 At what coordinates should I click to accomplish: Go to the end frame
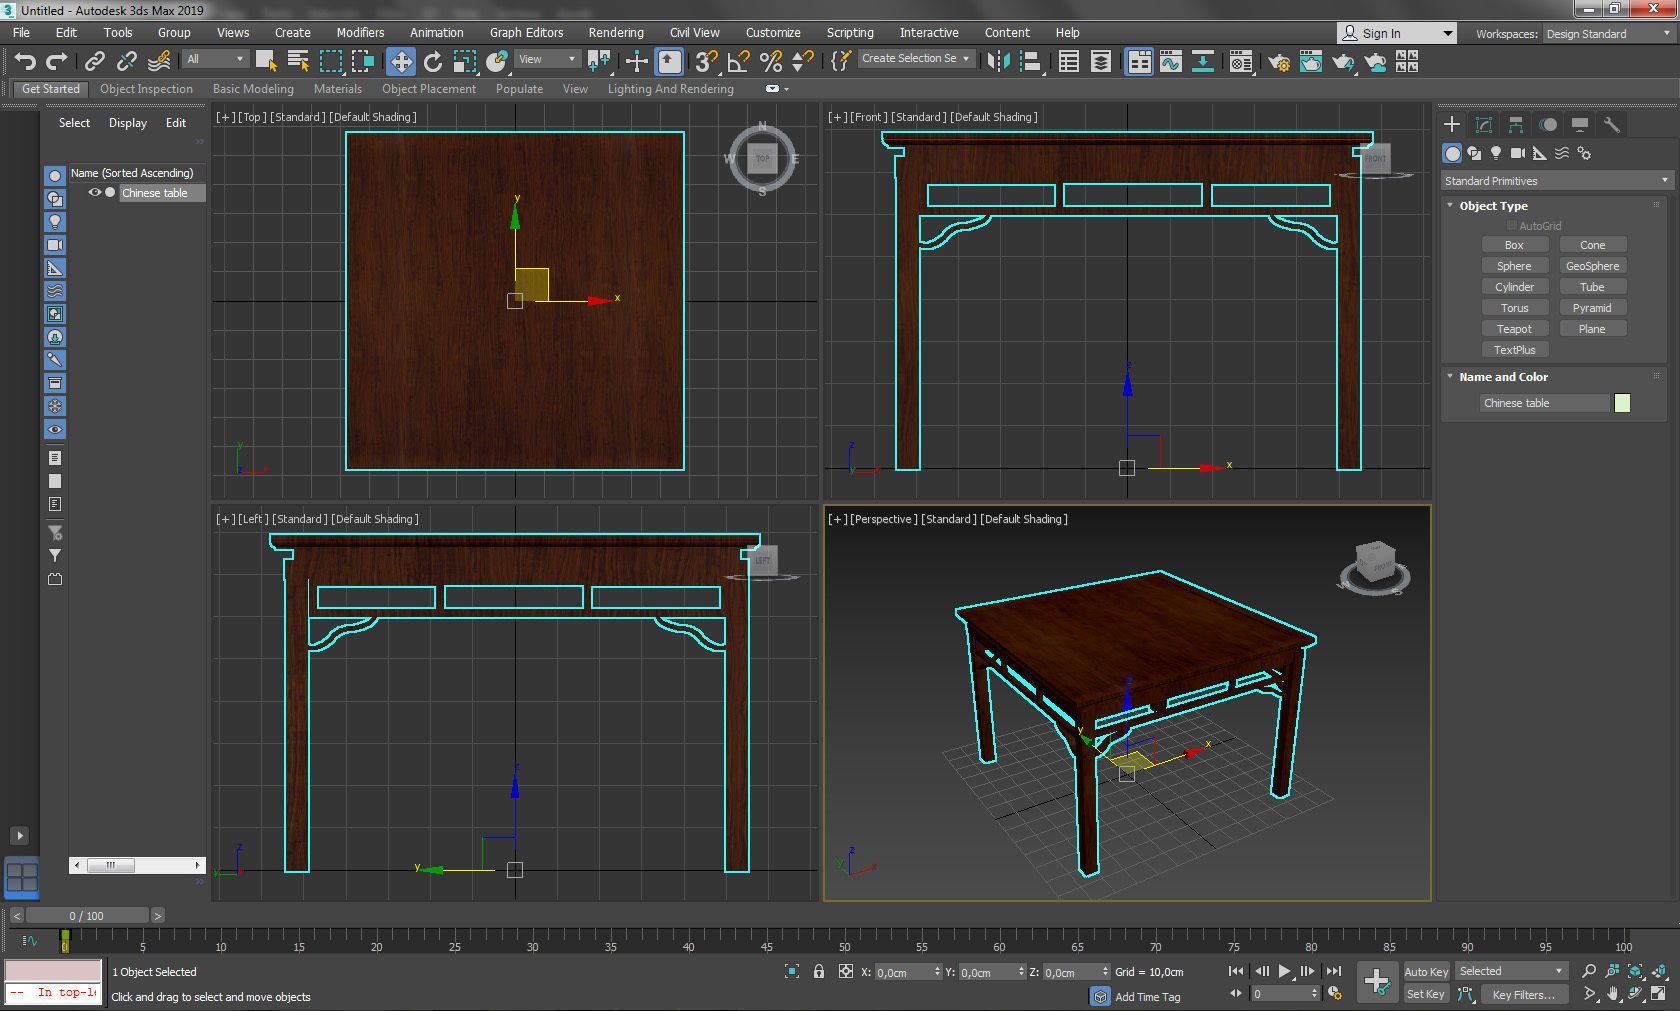coord(1333,971)
